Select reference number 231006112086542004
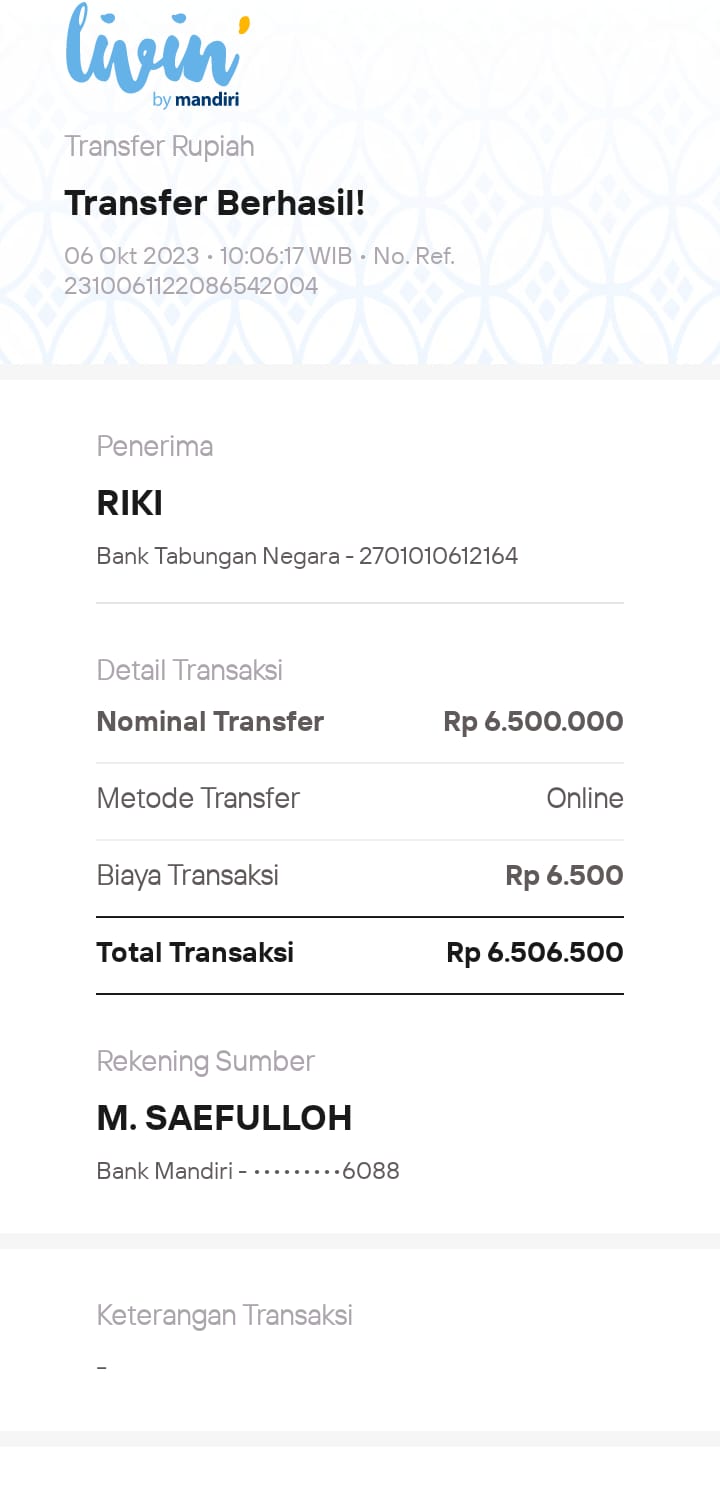720x1495 pixels. click(x=191, y=286)
